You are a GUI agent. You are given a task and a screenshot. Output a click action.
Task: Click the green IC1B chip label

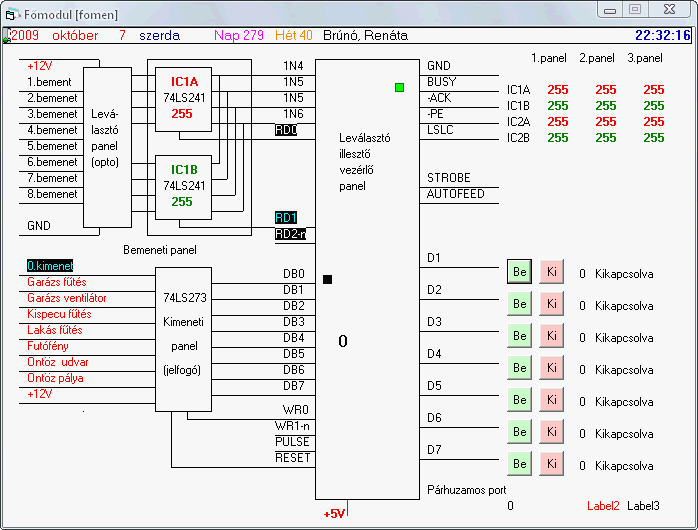[x=184, y=170]
